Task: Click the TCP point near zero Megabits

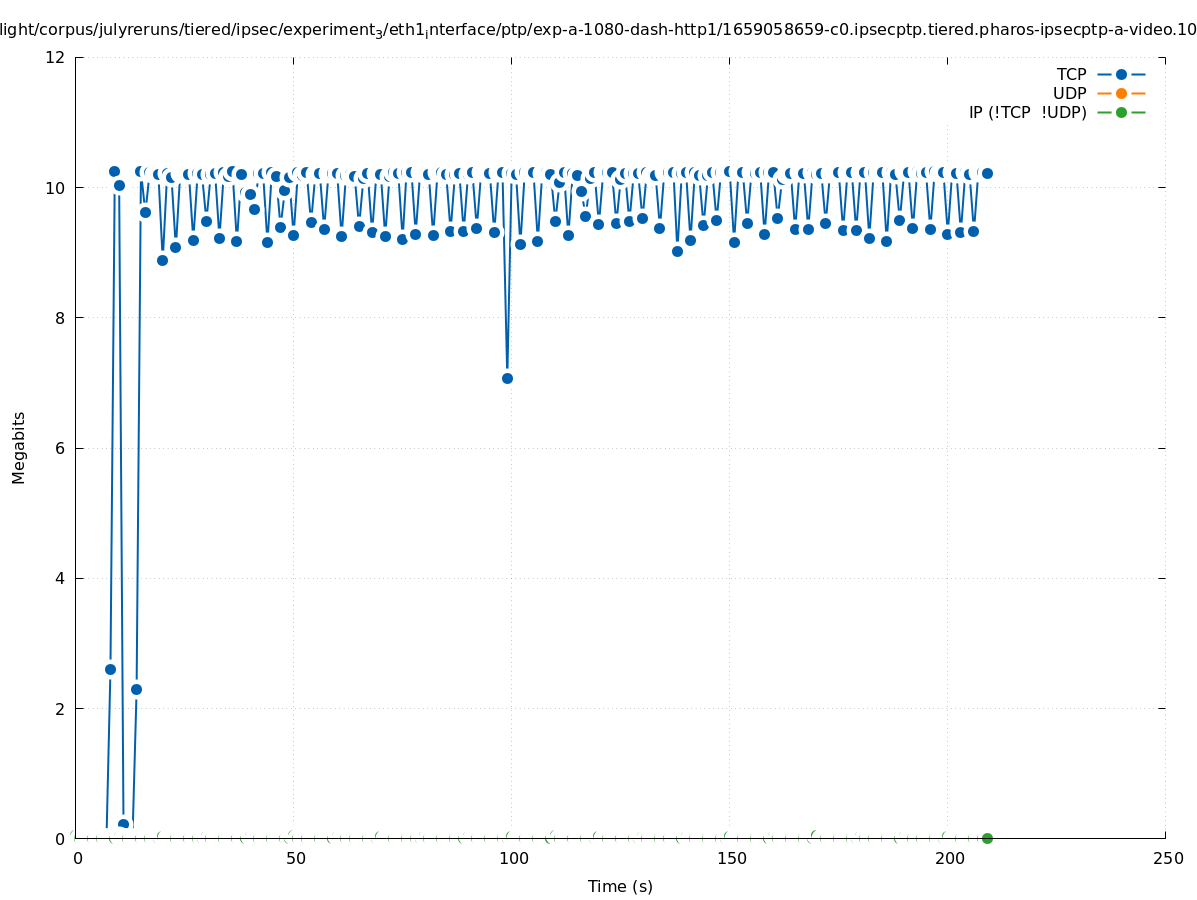Action: pyautogui.click(x=123, y=824)
